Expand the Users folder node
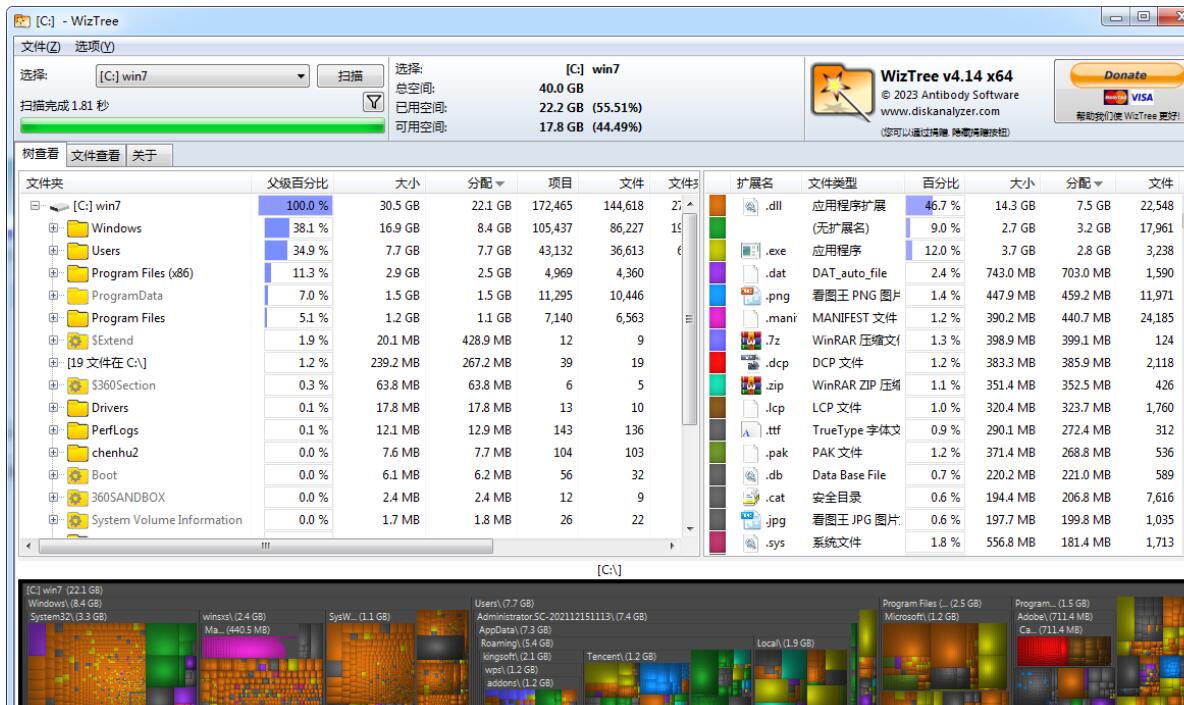The height and width of the screenshot is (705, 1184). (x=53, y=251)
